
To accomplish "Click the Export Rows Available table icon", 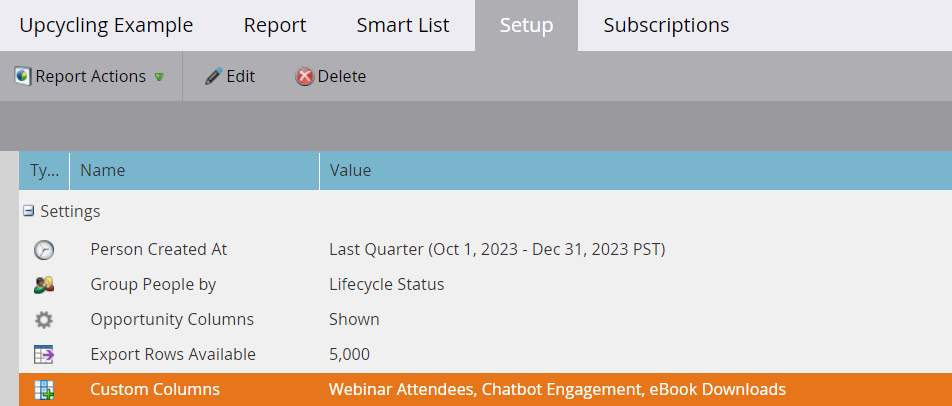I will click(x=44, y=355).
